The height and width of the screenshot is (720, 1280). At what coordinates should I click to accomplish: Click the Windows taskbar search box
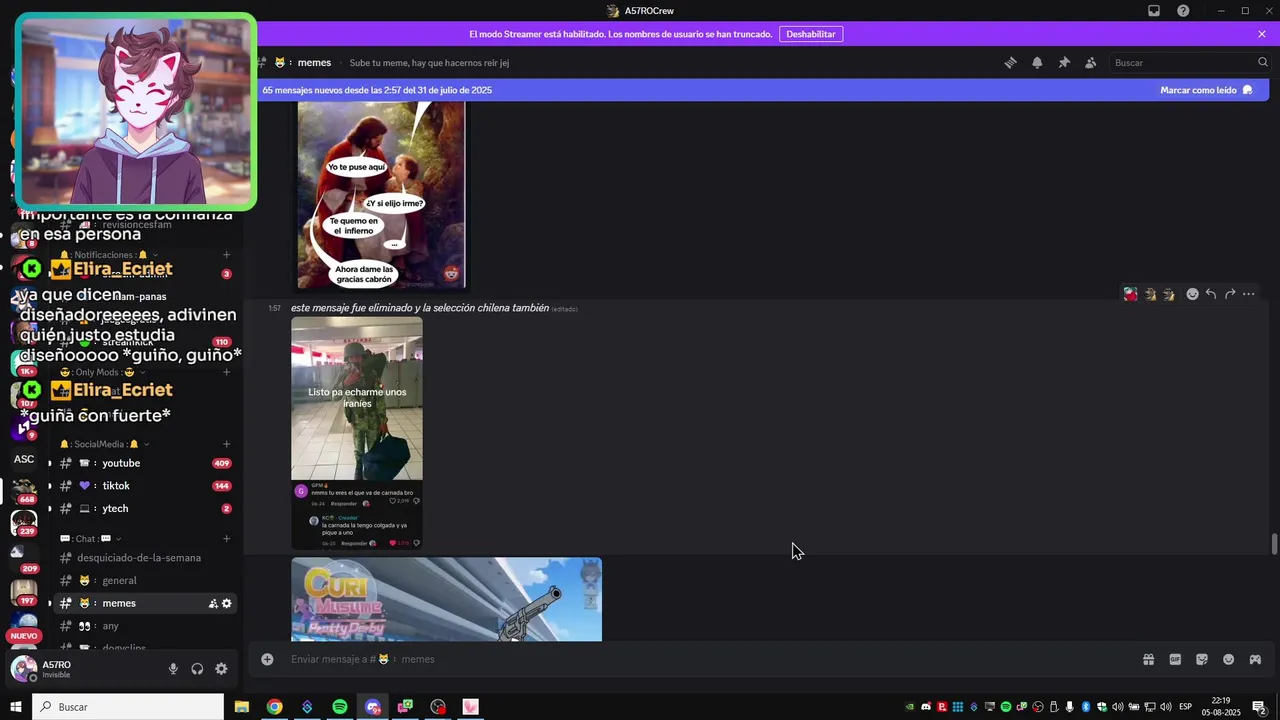(x=128, y=707)
